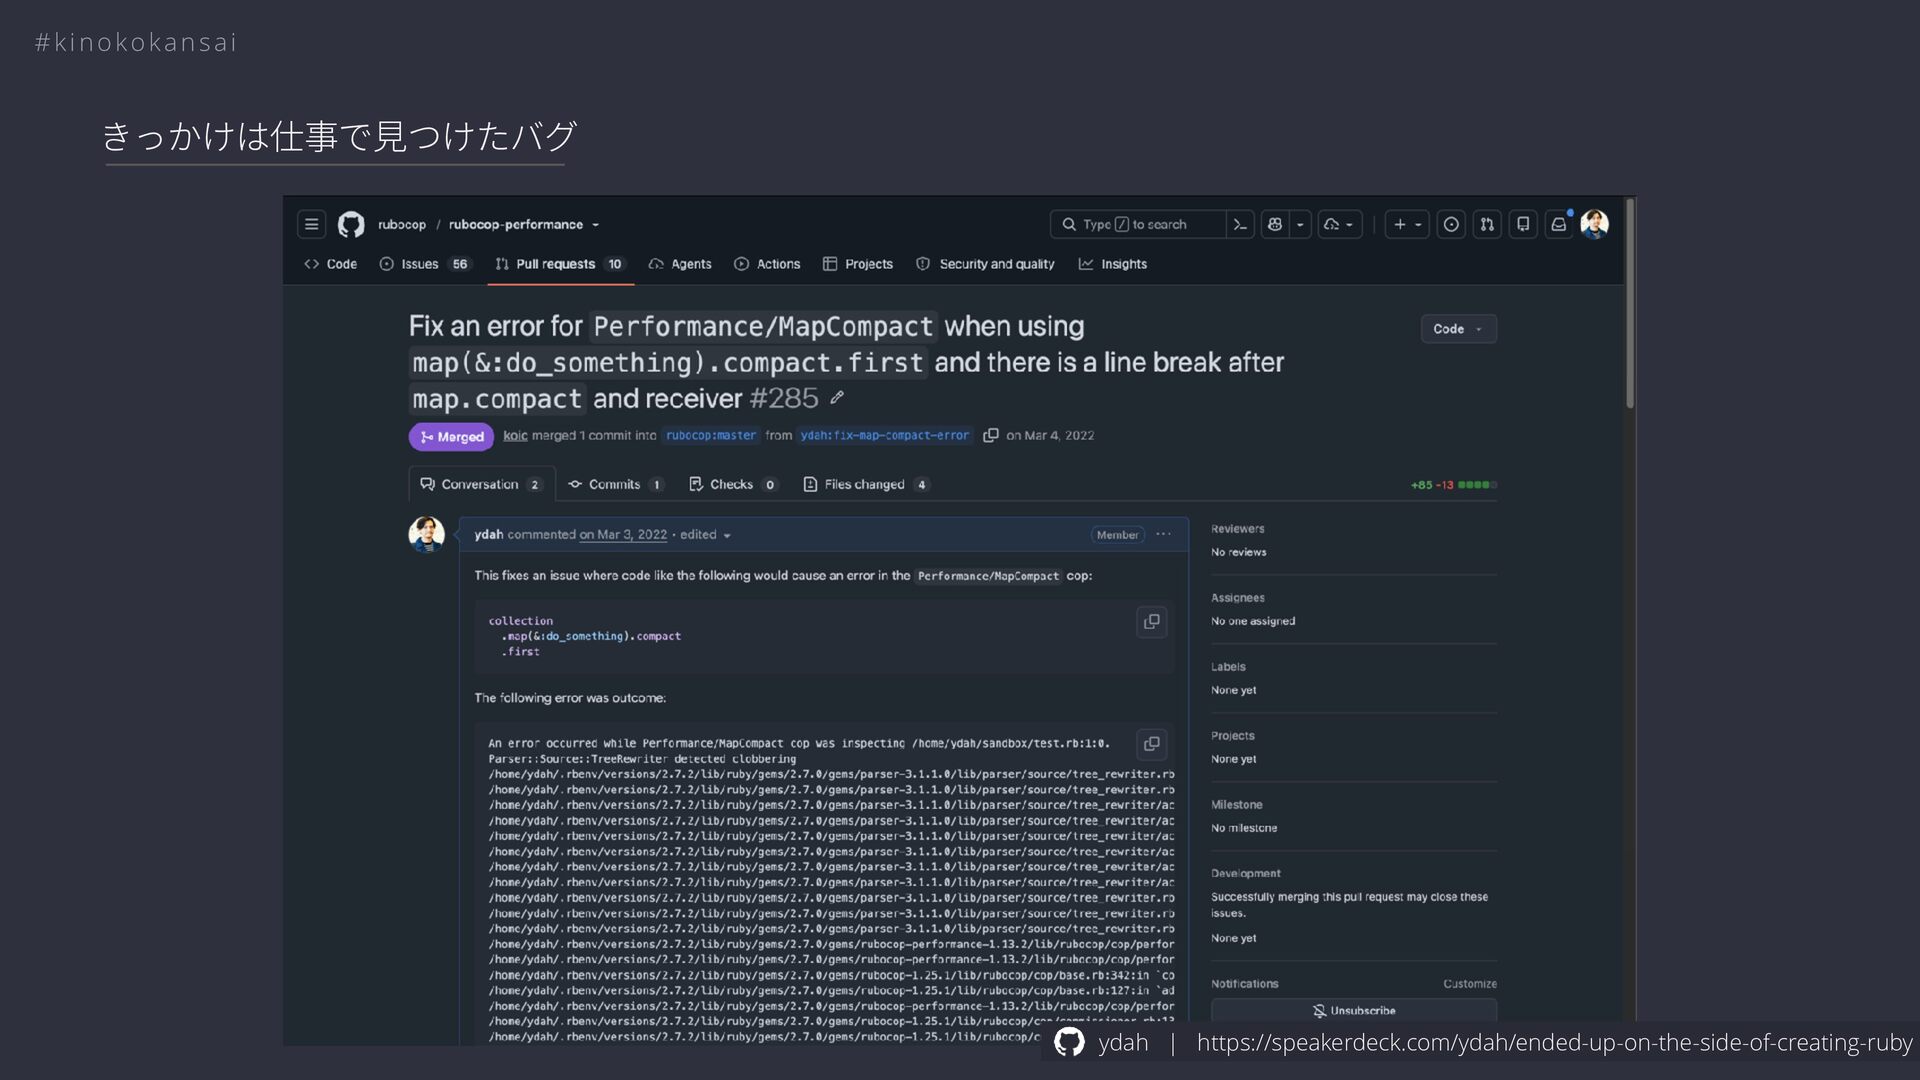Open the Security and quality tab

pos(985,264)
